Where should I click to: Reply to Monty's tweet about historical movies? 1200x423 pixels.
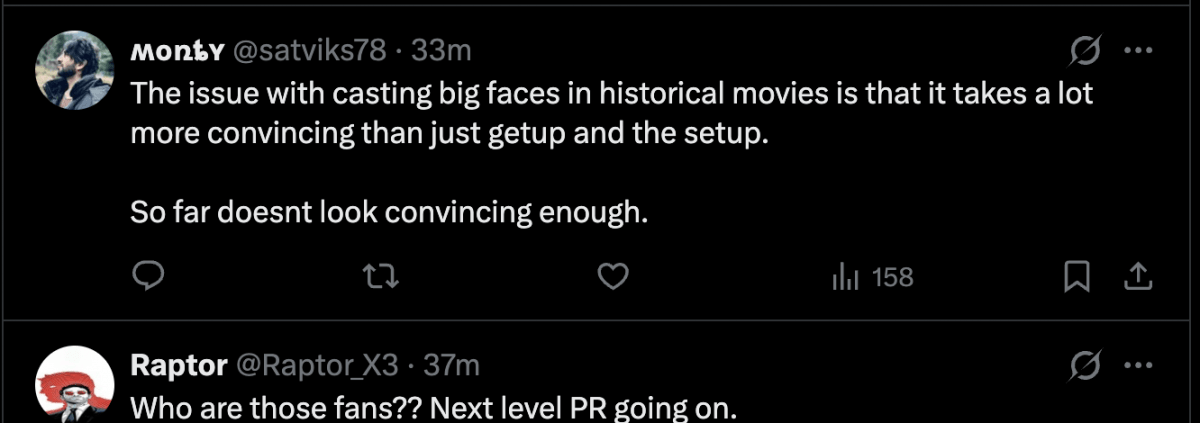click(x=149, y=277)
